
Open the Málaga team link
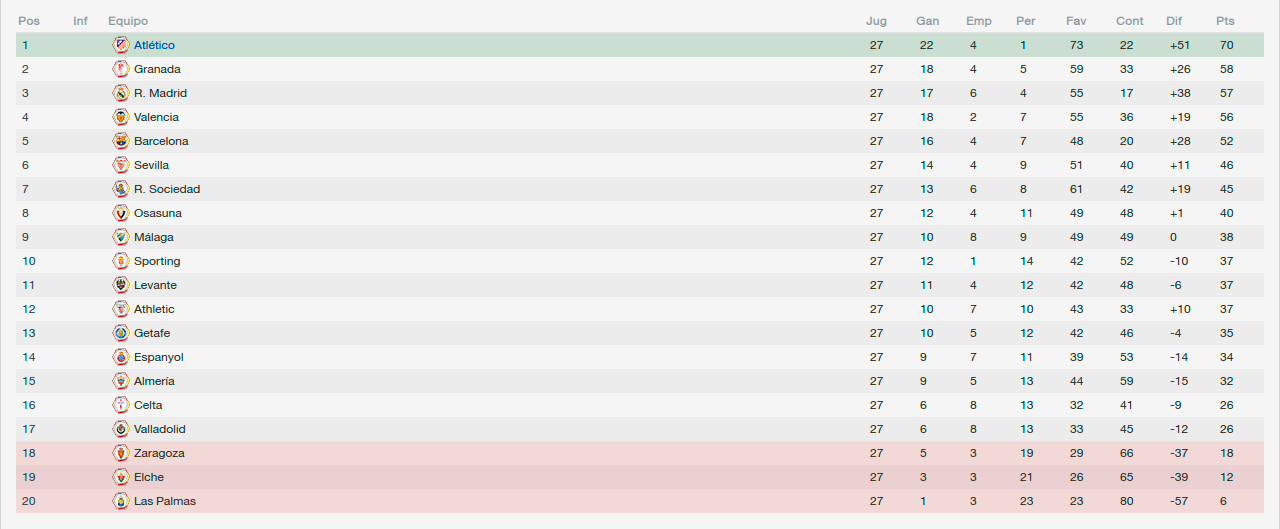[153, 237]
